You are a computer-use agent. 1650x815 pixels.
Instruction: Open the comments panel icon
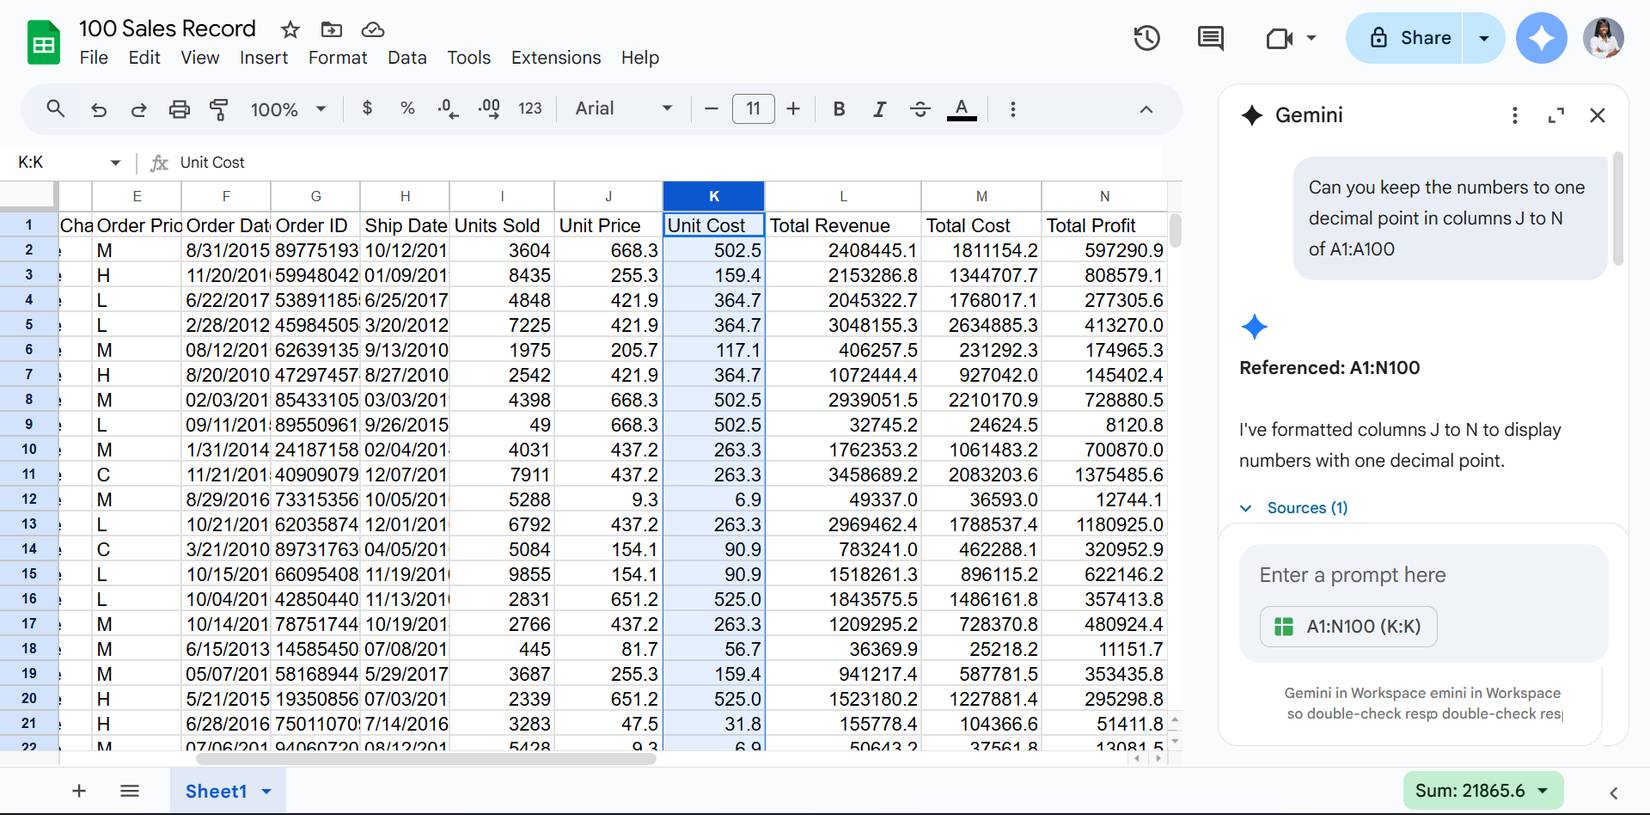1210,38
